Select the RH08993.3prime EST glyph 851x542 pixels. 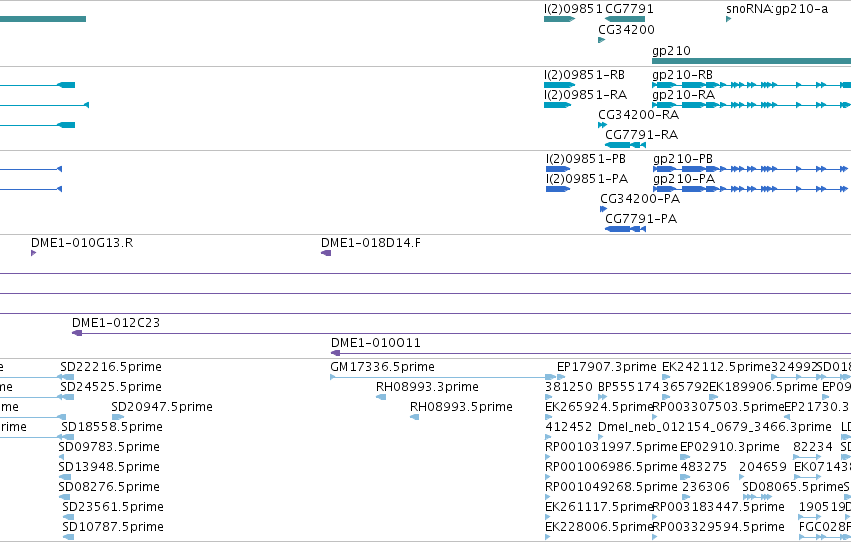(381, 397)
